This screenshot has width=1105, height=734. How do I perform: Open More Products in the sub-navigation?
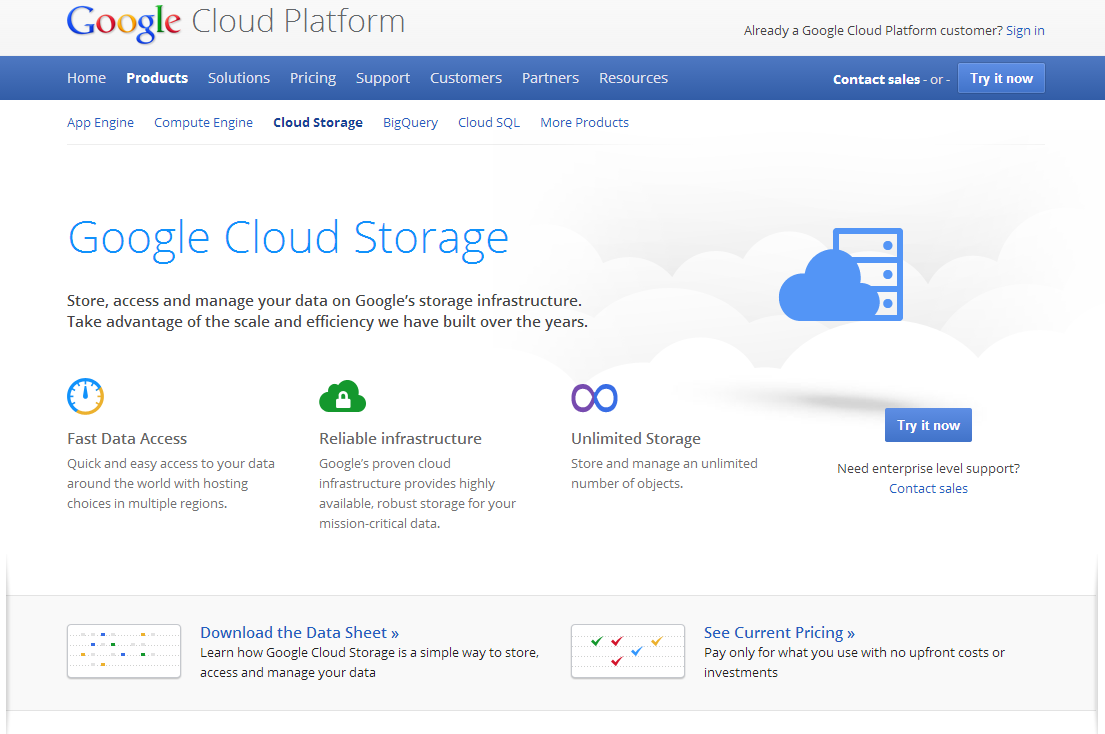(584, 123)
